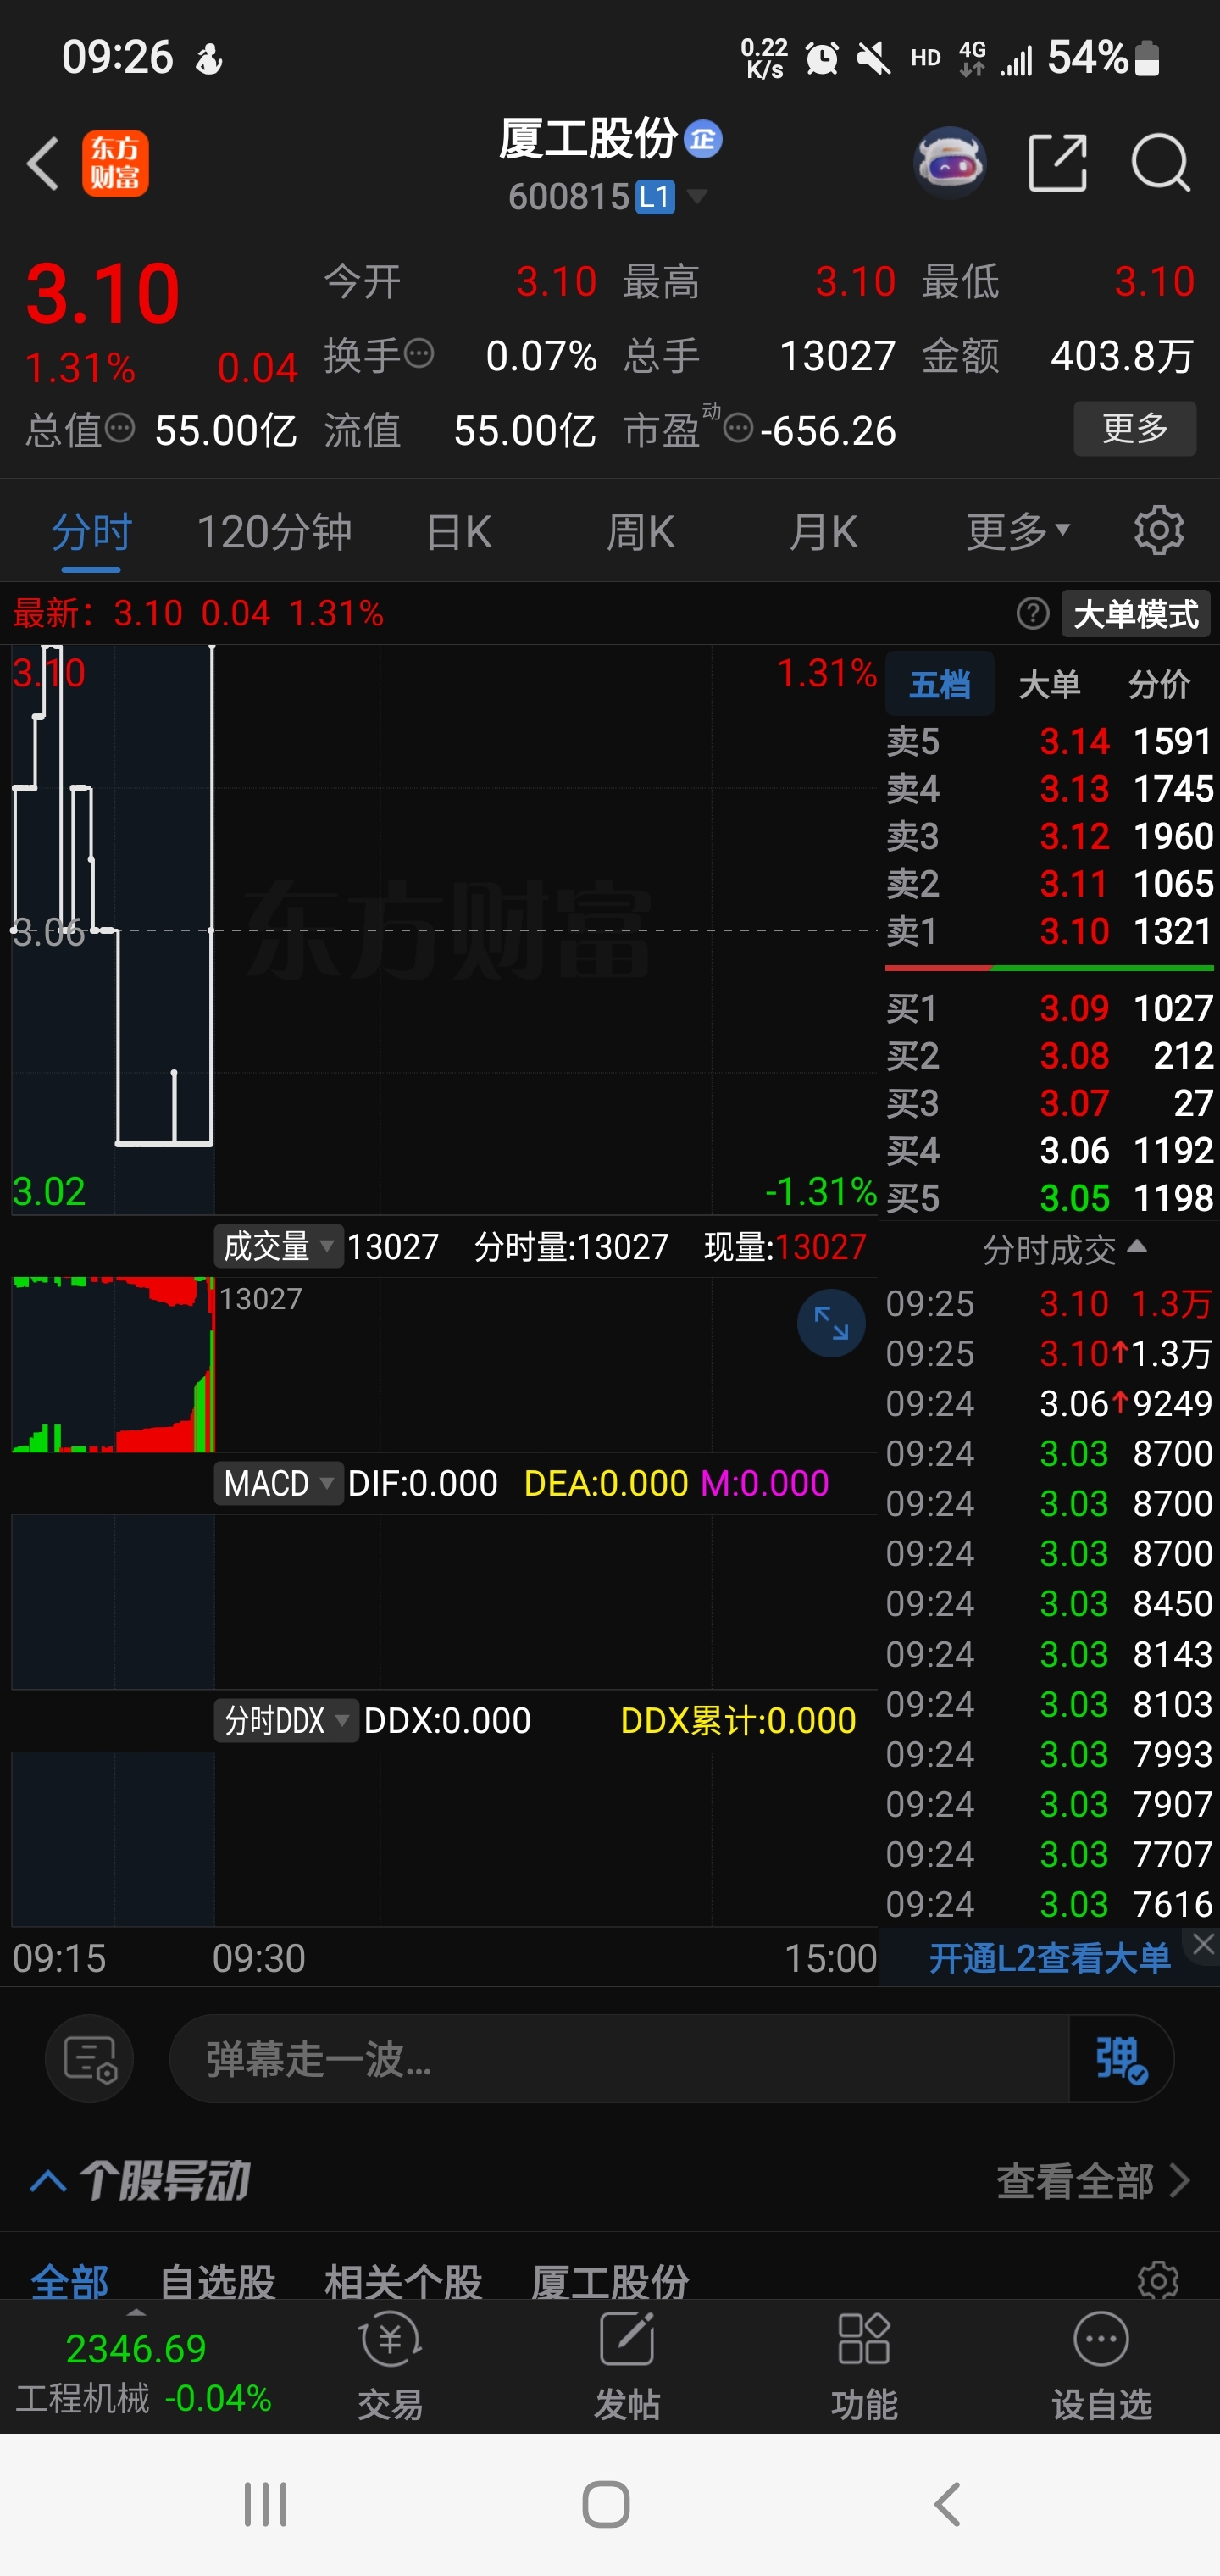Select 自选股 tab under 个股异动
1220x2576 pixels.
tap(217, 2281)
